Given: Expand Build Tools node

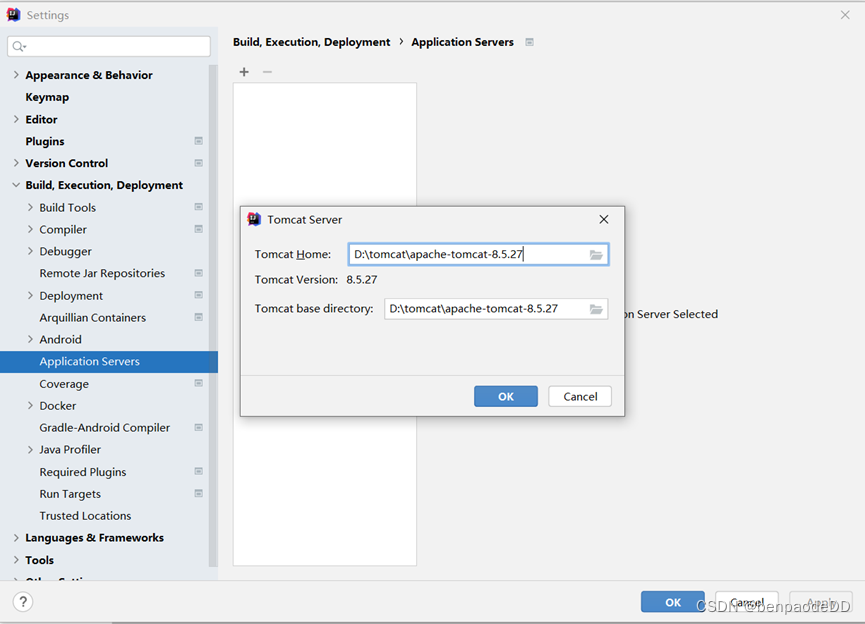Looking at the screenshot, I should [x=30, y=207].
